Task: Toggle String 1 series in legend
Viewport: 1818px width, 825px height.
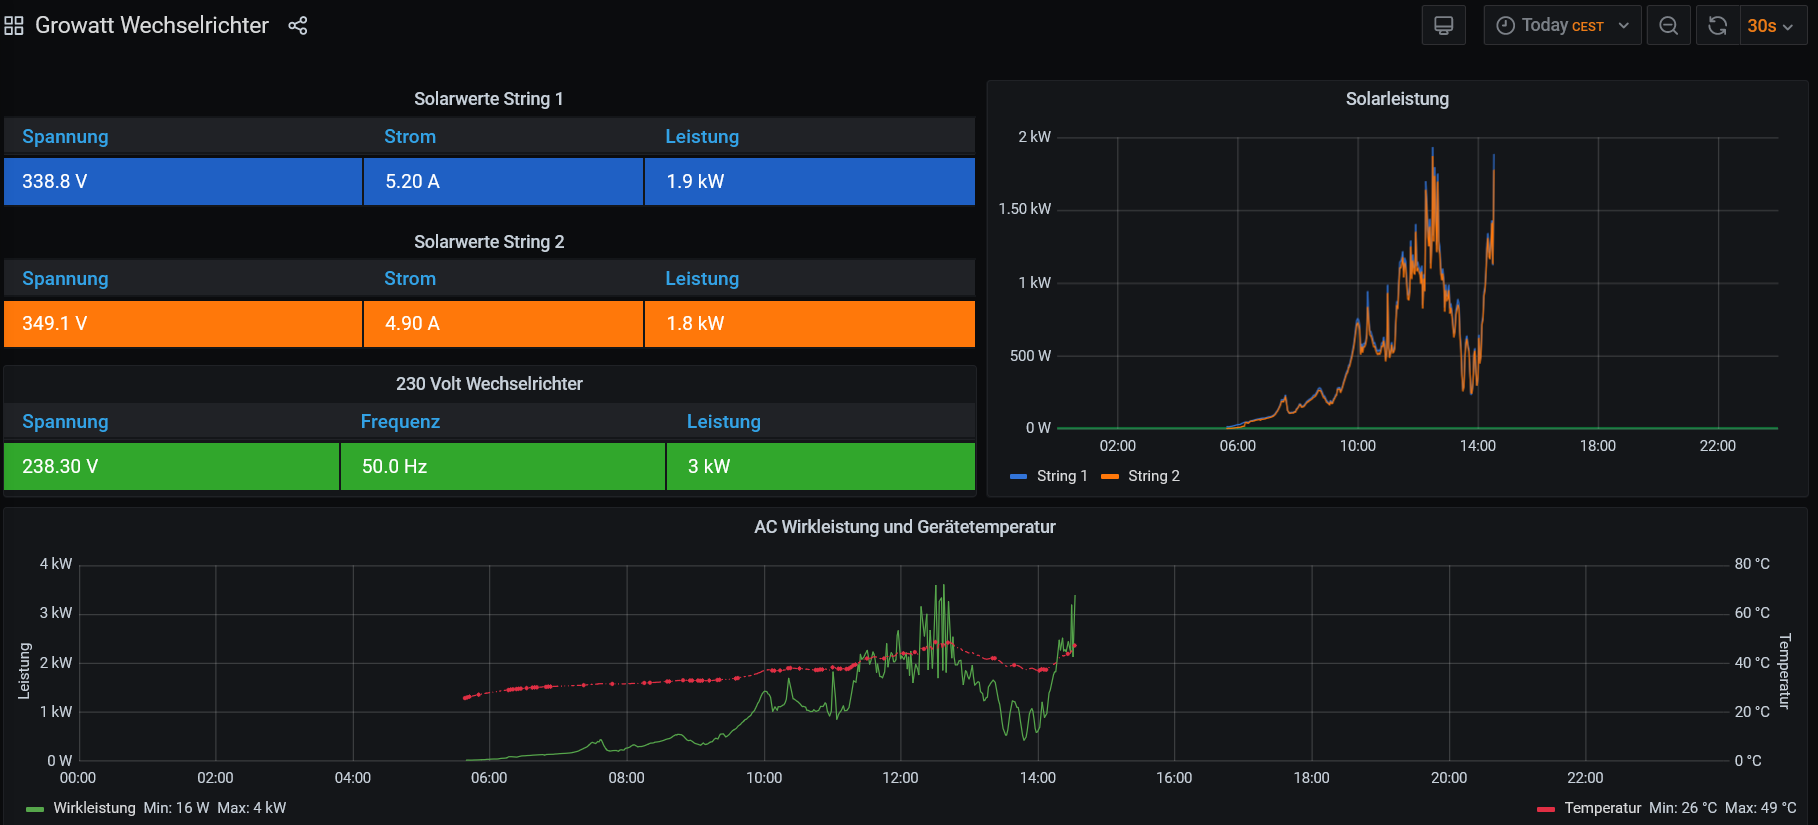Action: pyautogui.click(x=1061, y=476)
